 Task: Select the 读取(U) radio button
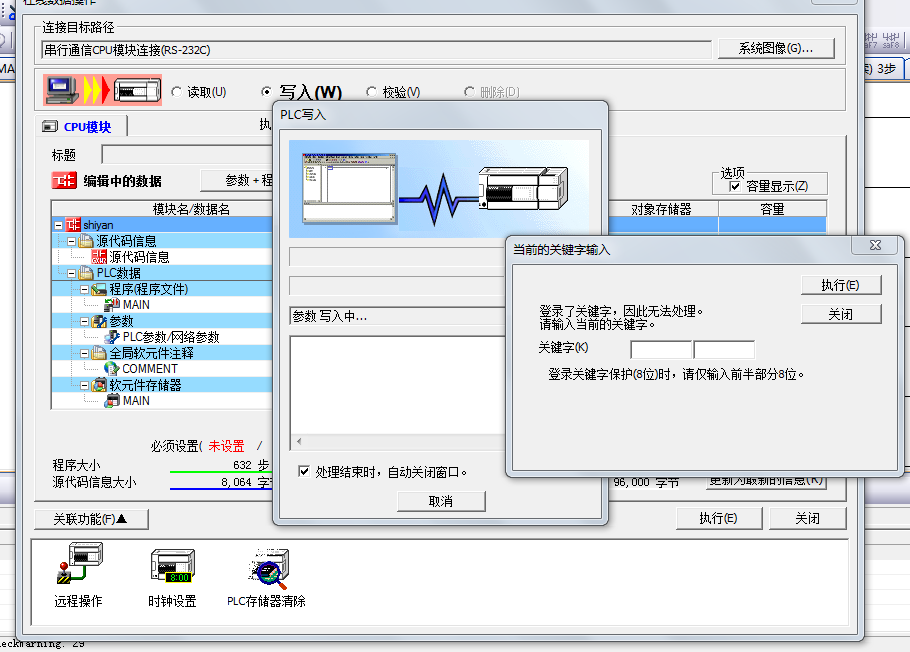coord(177,92)
